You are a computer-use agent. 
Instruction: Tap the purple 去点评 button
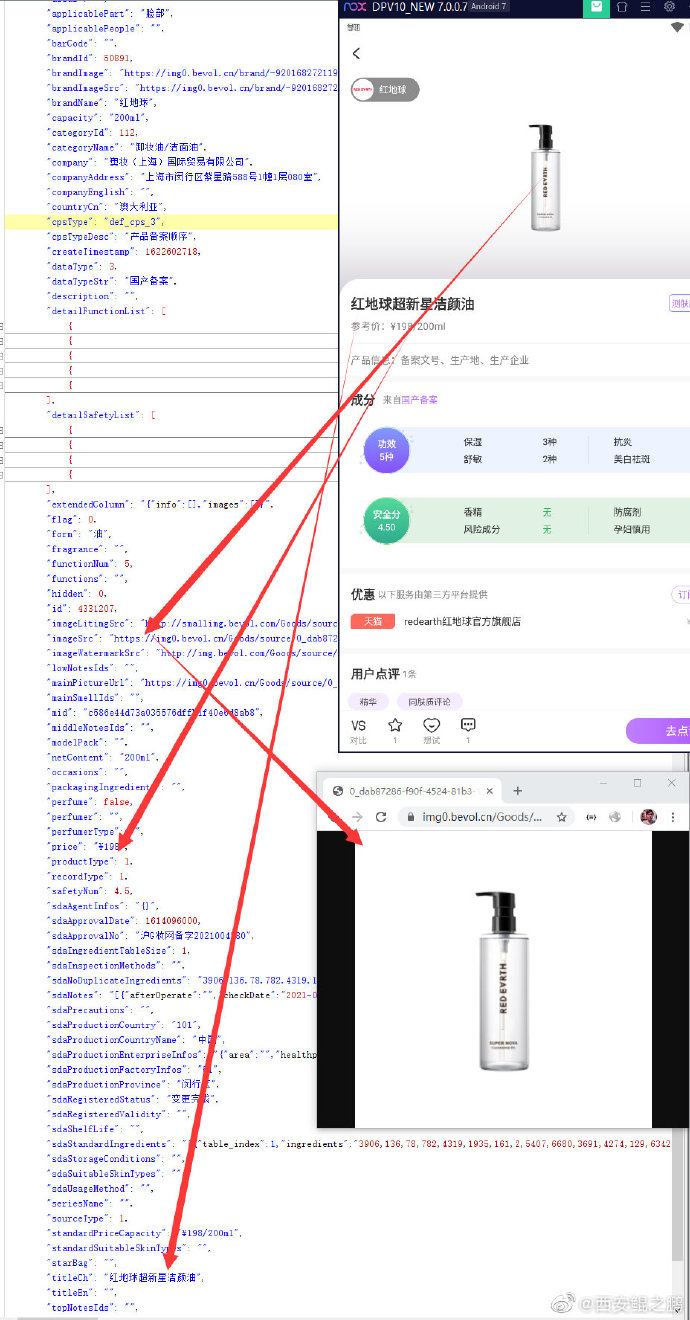(x=658, y=731)
